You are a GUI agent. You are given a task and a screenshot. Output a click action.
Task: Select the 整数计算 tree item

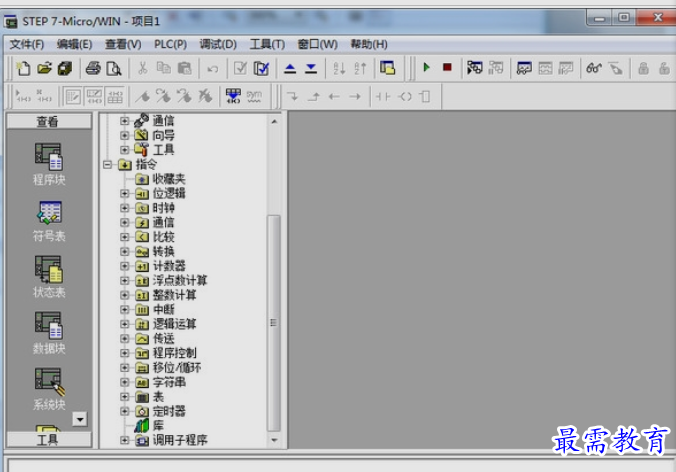coord(175,295)
